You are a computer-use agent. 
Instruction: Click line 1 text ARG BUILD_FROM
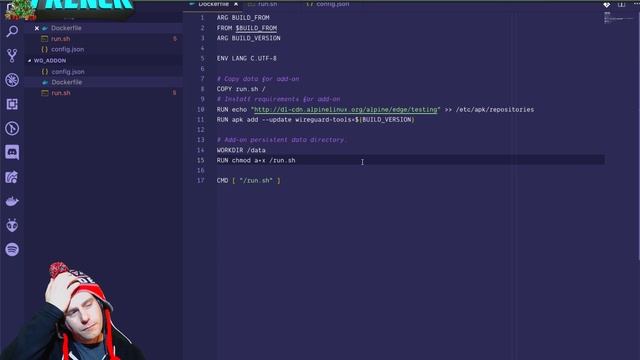pos(243,18)
